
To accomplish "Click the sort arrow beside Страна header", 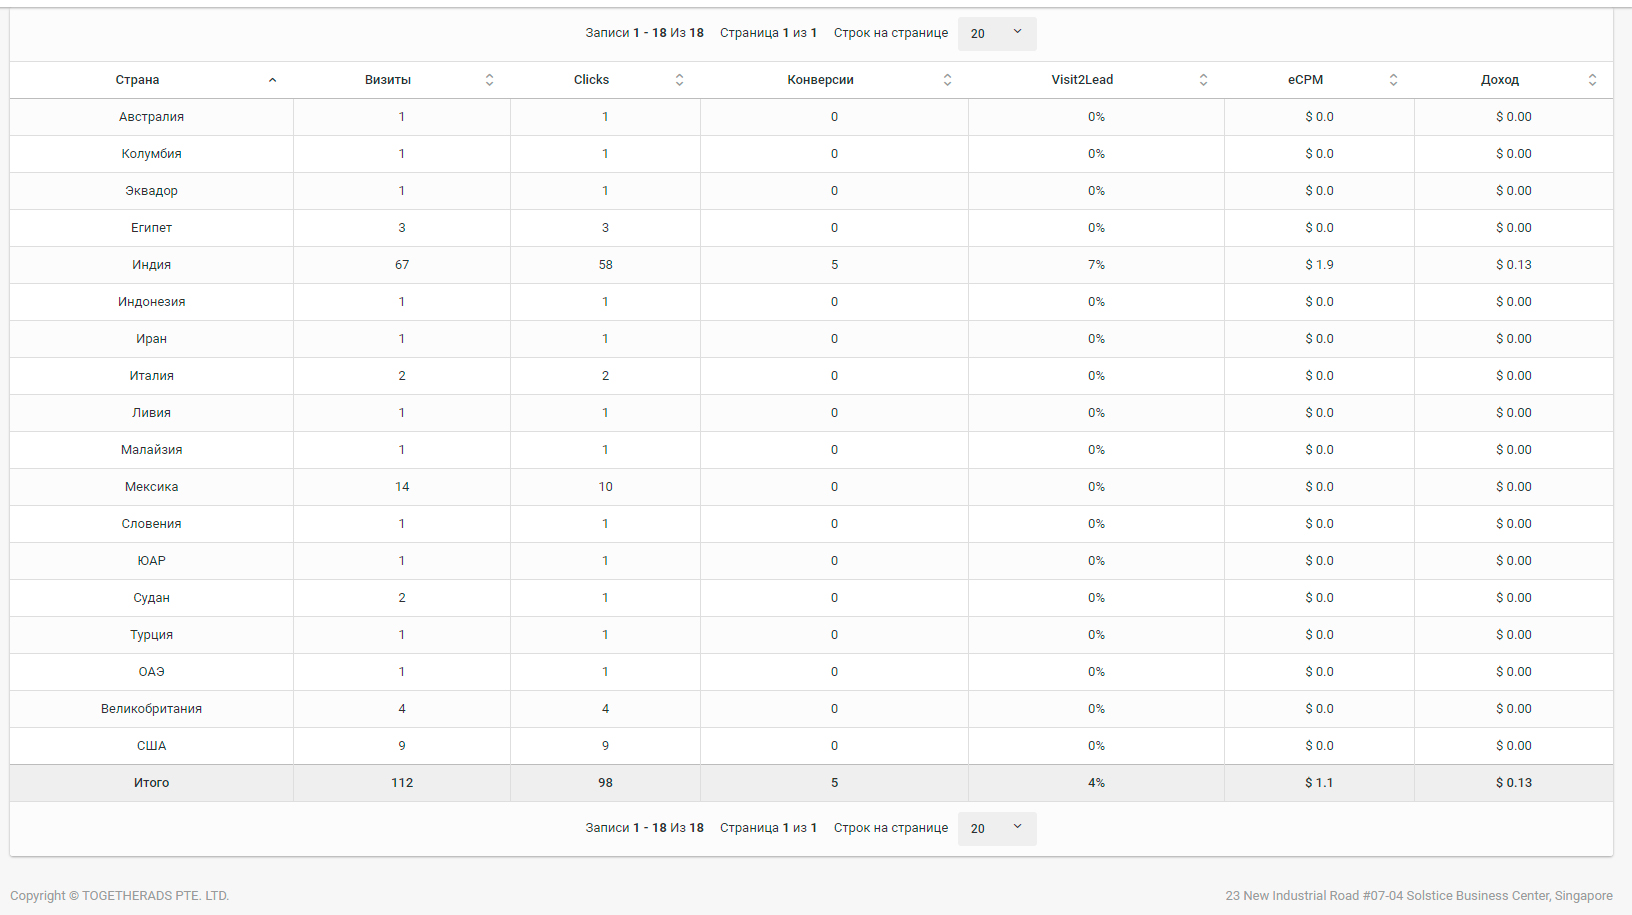I will tap(272, 80).
